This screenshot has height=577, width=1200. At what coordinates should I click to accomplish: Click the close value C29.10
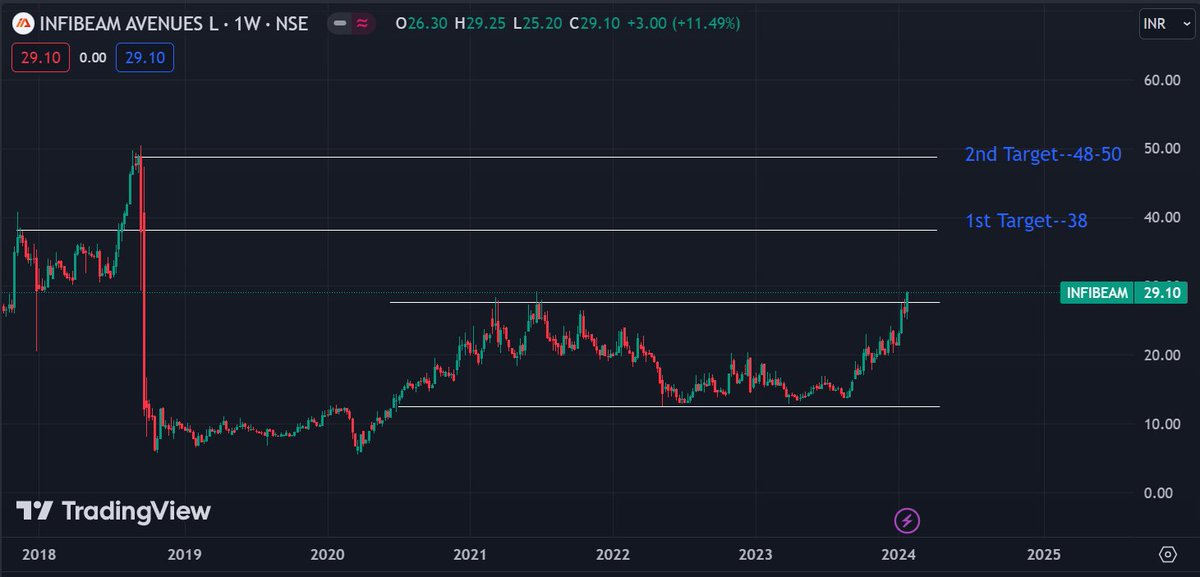[x=594, y=22]
